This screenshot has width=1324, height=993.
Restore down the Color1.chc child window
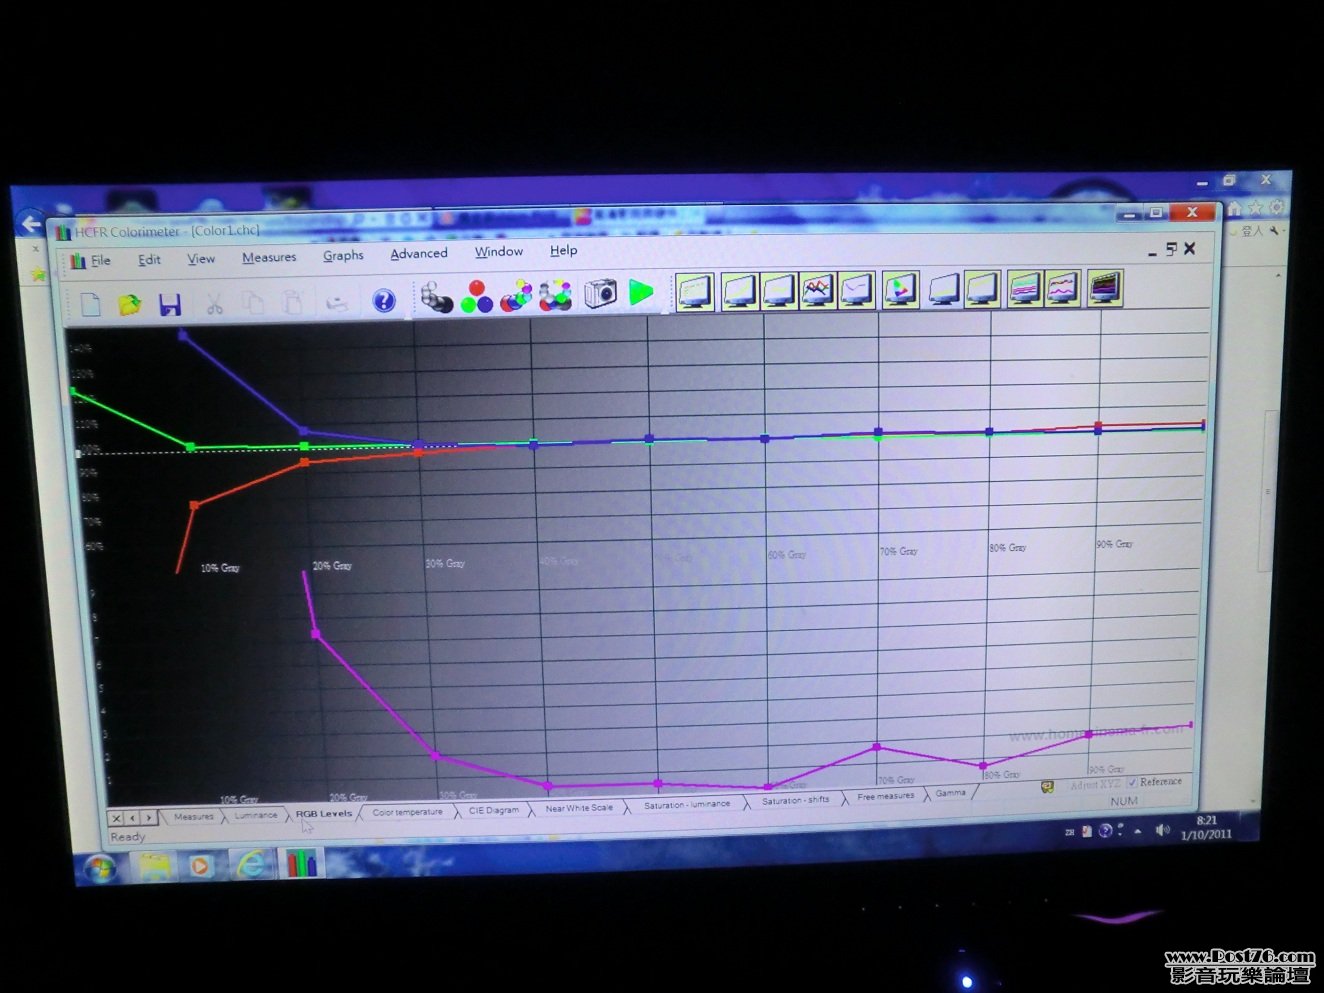1170,249
